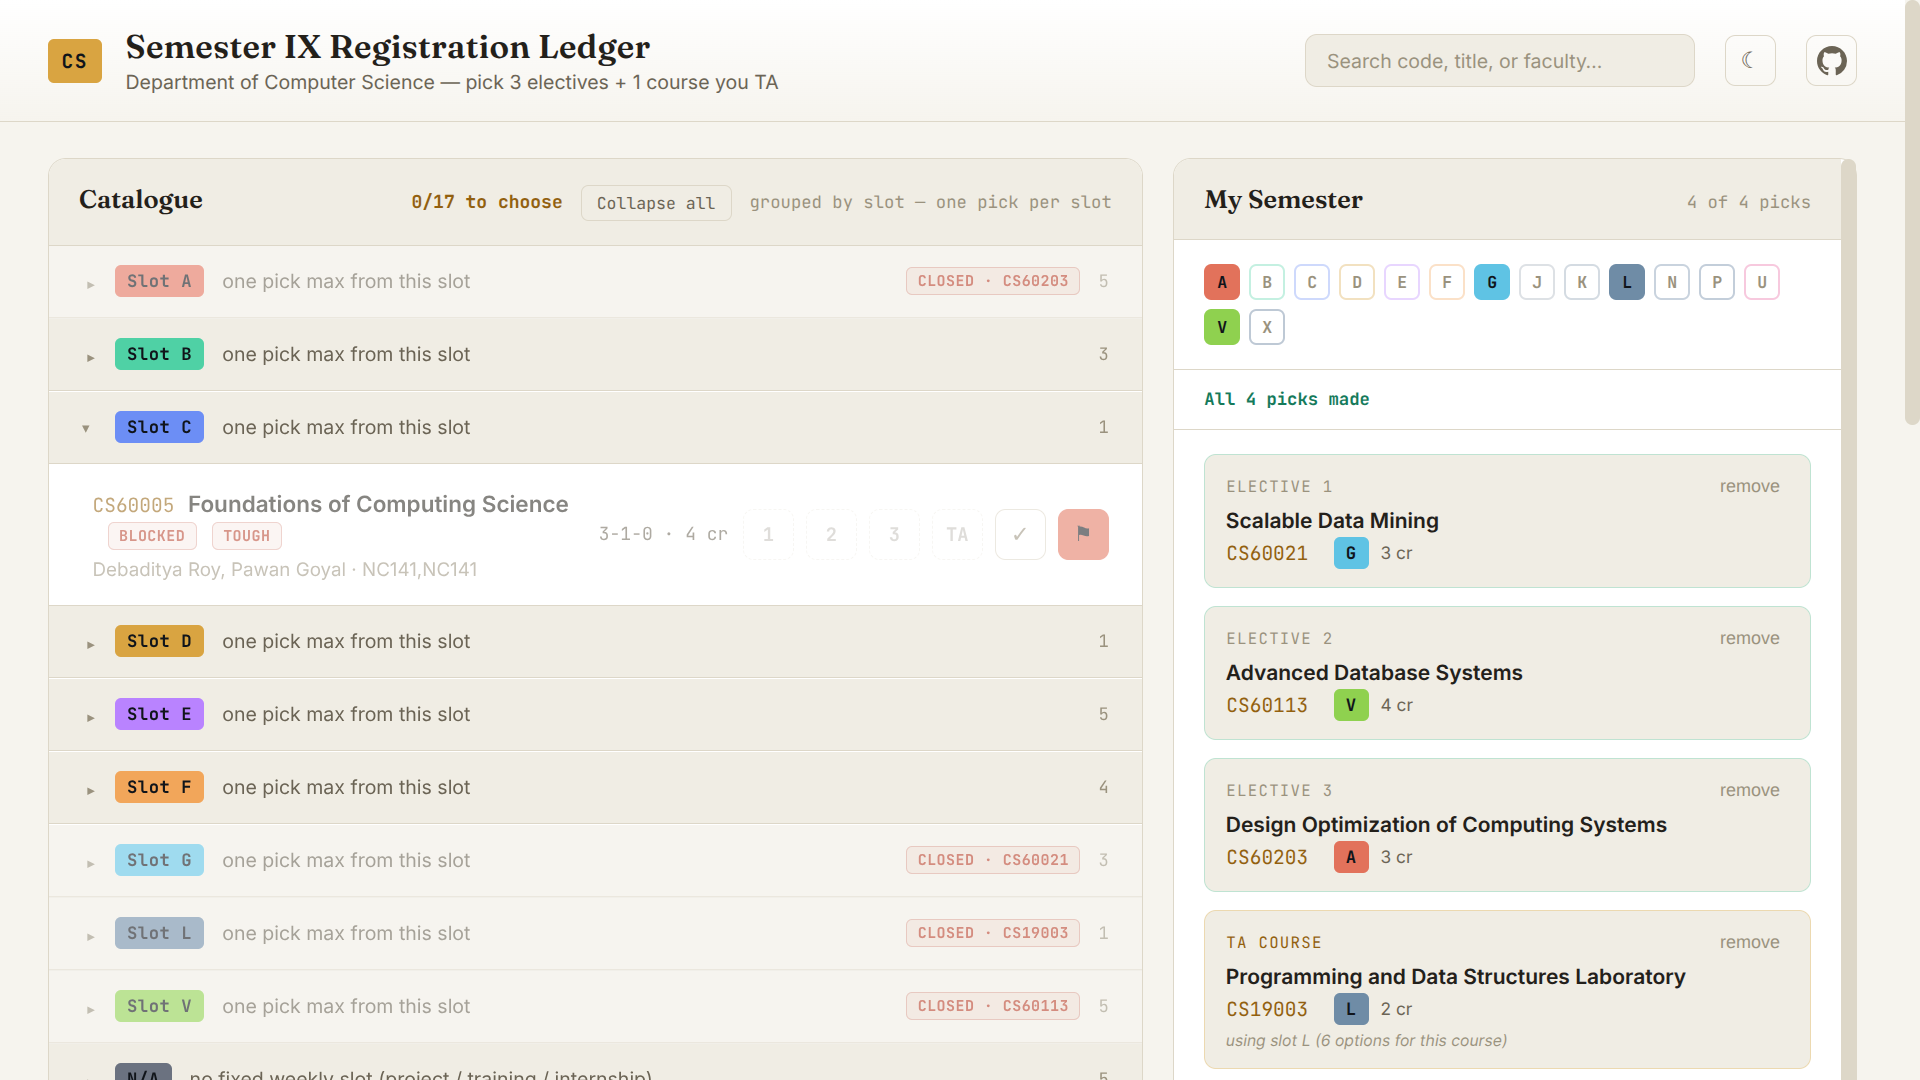Image resolution: width=1920 pixels, height=1080 pixels.
Task: Click the CLOSED · CS19003 badge on Slot L
Action: (993, 933)
